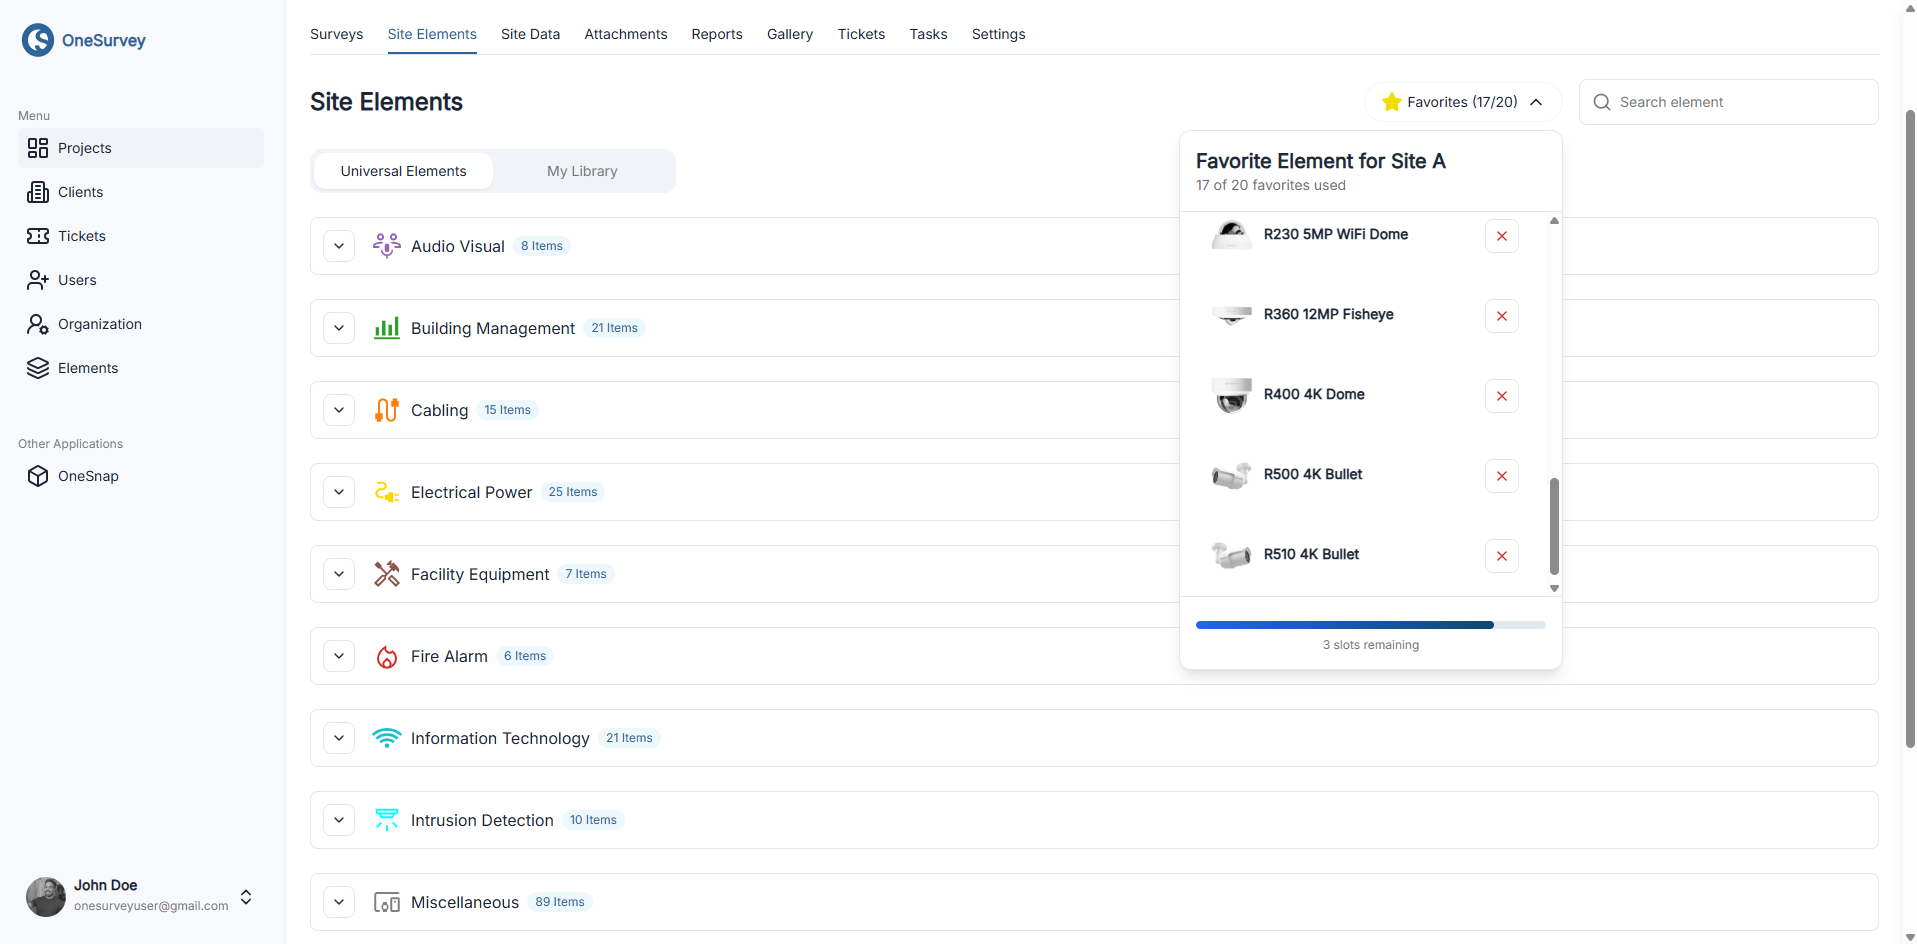Screen dimensions: 1917x944
Task: Select the Fire Alarm flame icon
Action: point(386,656)
